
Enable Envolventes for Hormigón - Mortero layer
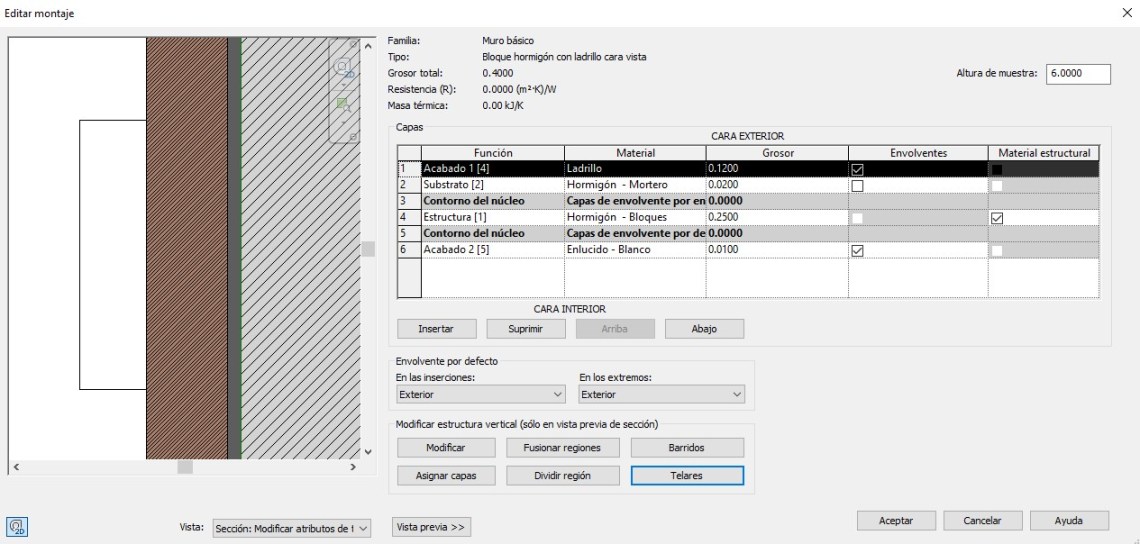856,185
